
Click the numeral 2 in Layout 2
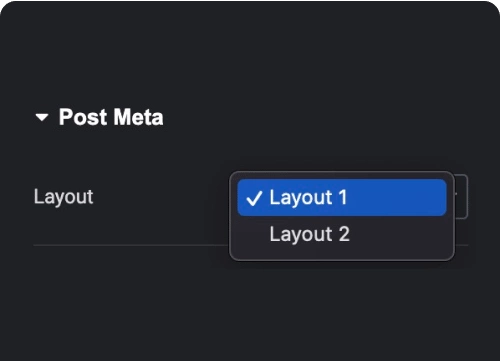click(x=344, y=234)
